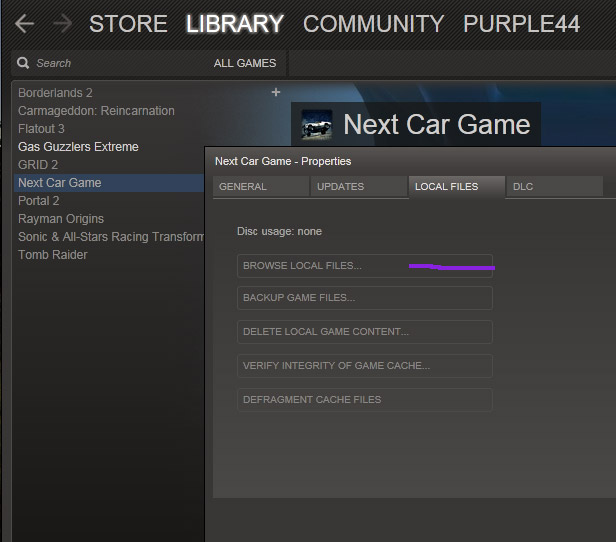Image resolution: width=616 pixels, height=542 pixels.
Task: Click DELETE LOCAL GAME CONTENT button
Action: tap(365, 332)
